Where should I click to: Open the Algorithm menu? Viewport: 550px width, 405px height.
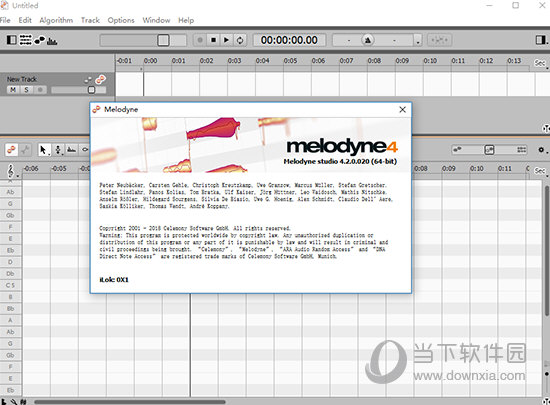(56, 20)
